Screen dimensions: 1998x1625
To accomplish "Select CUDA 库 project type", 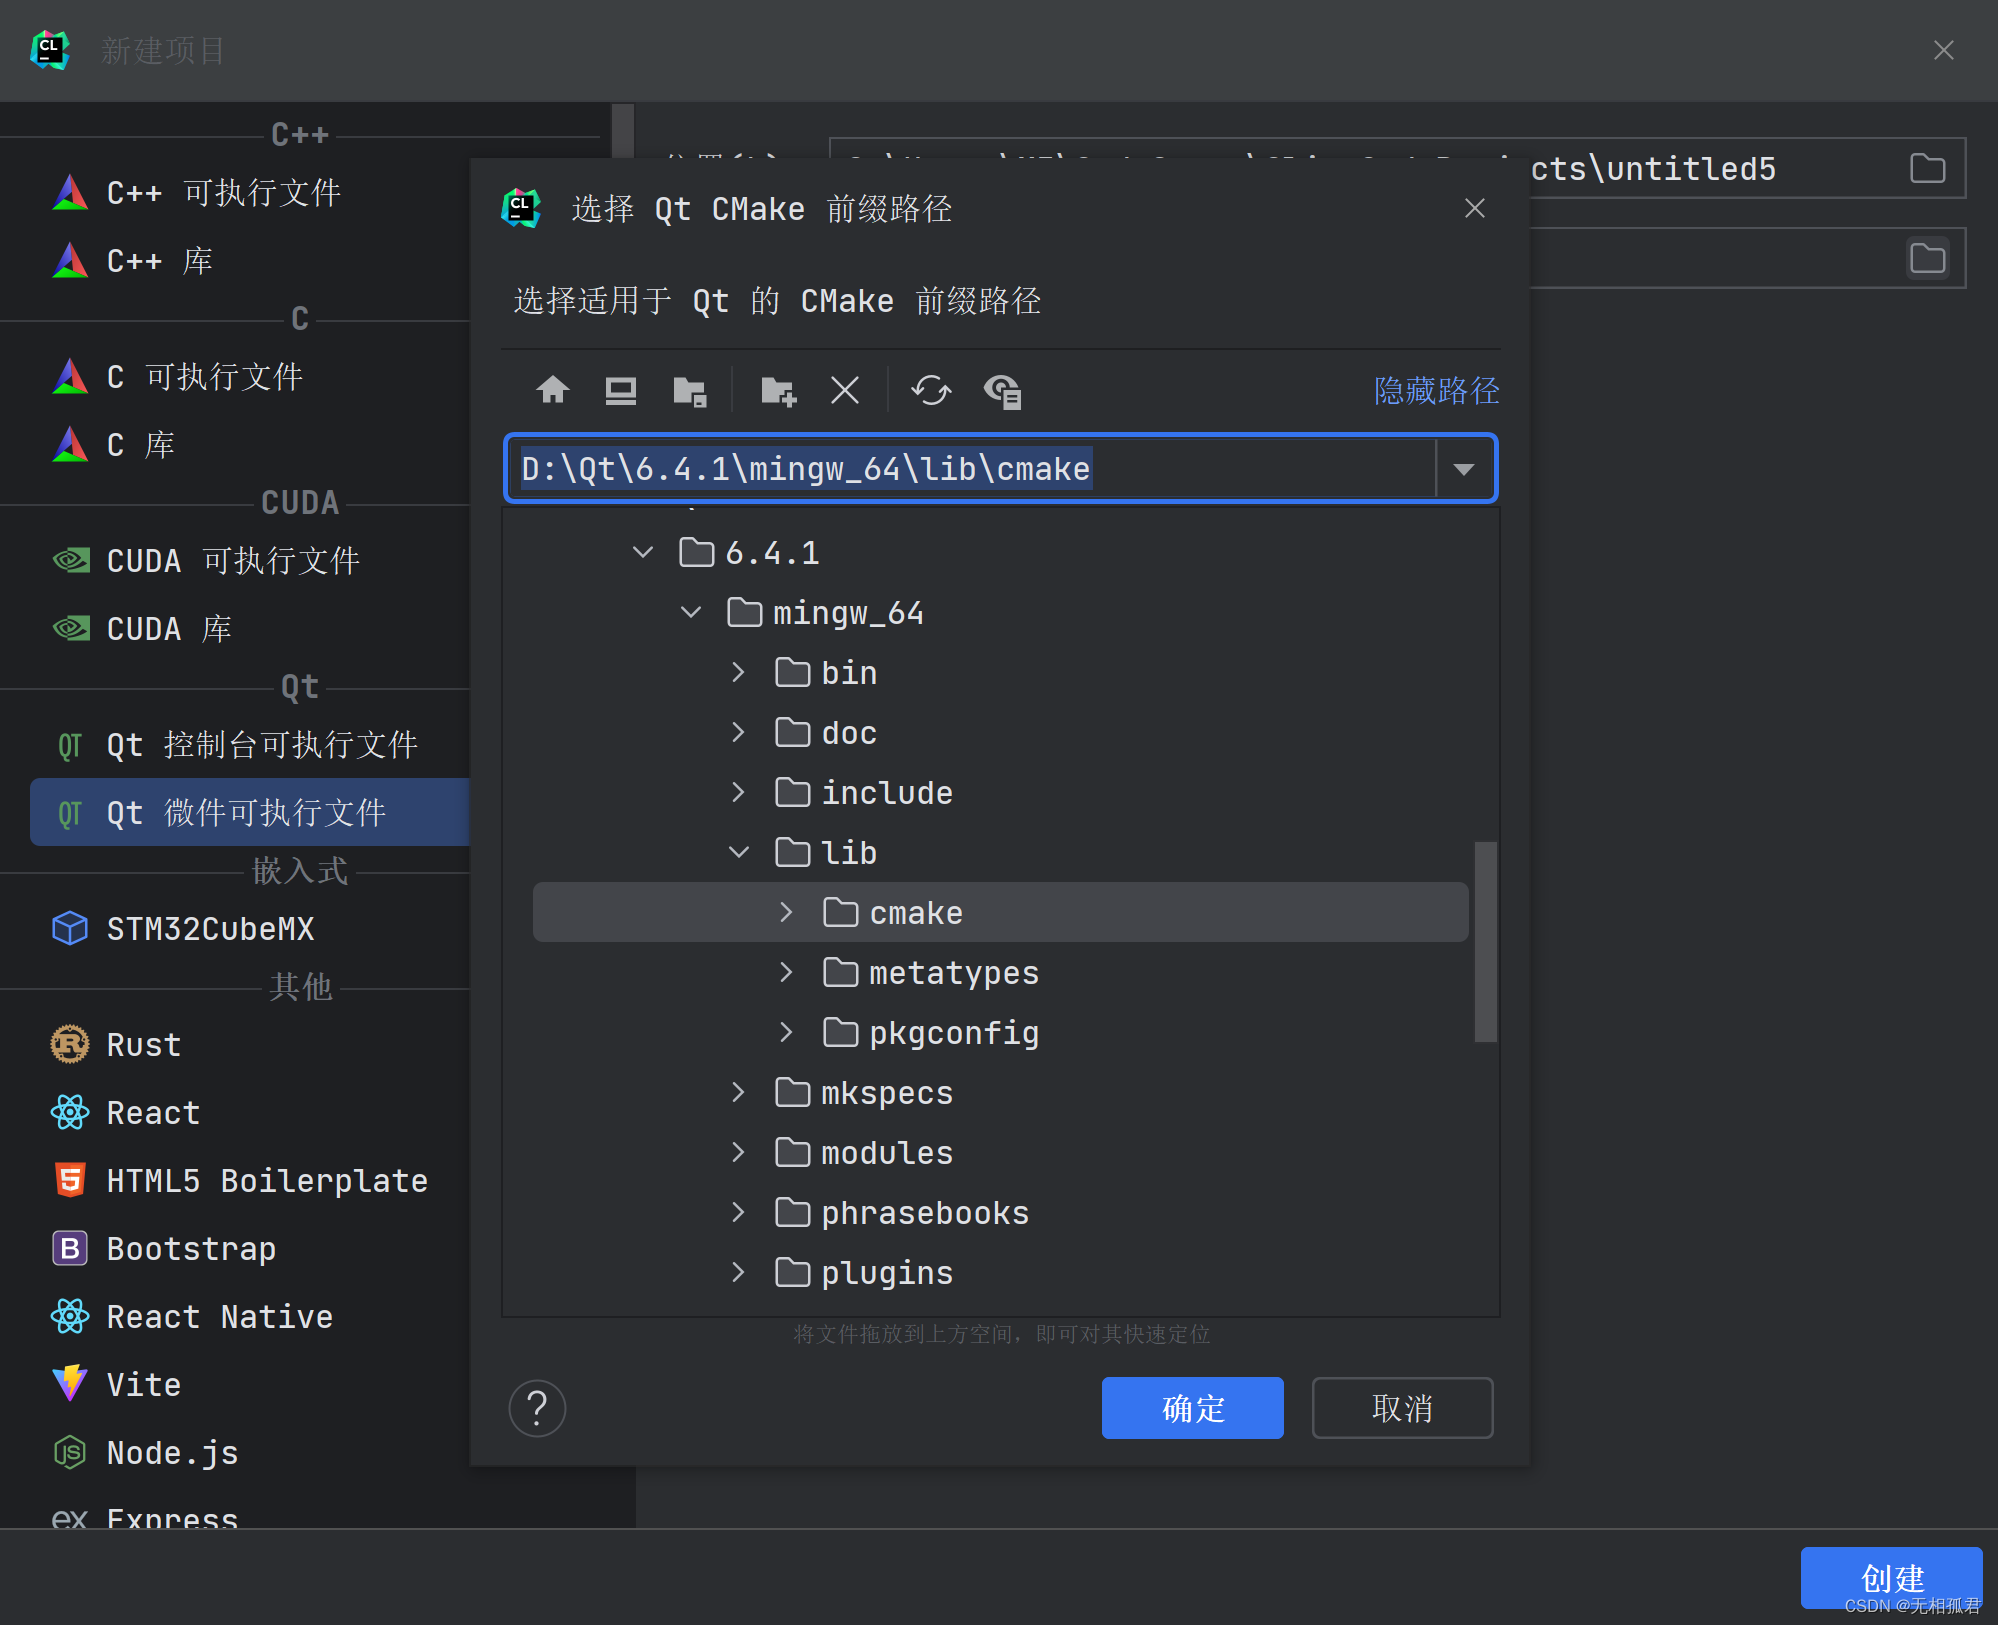I will coord(250,628).
